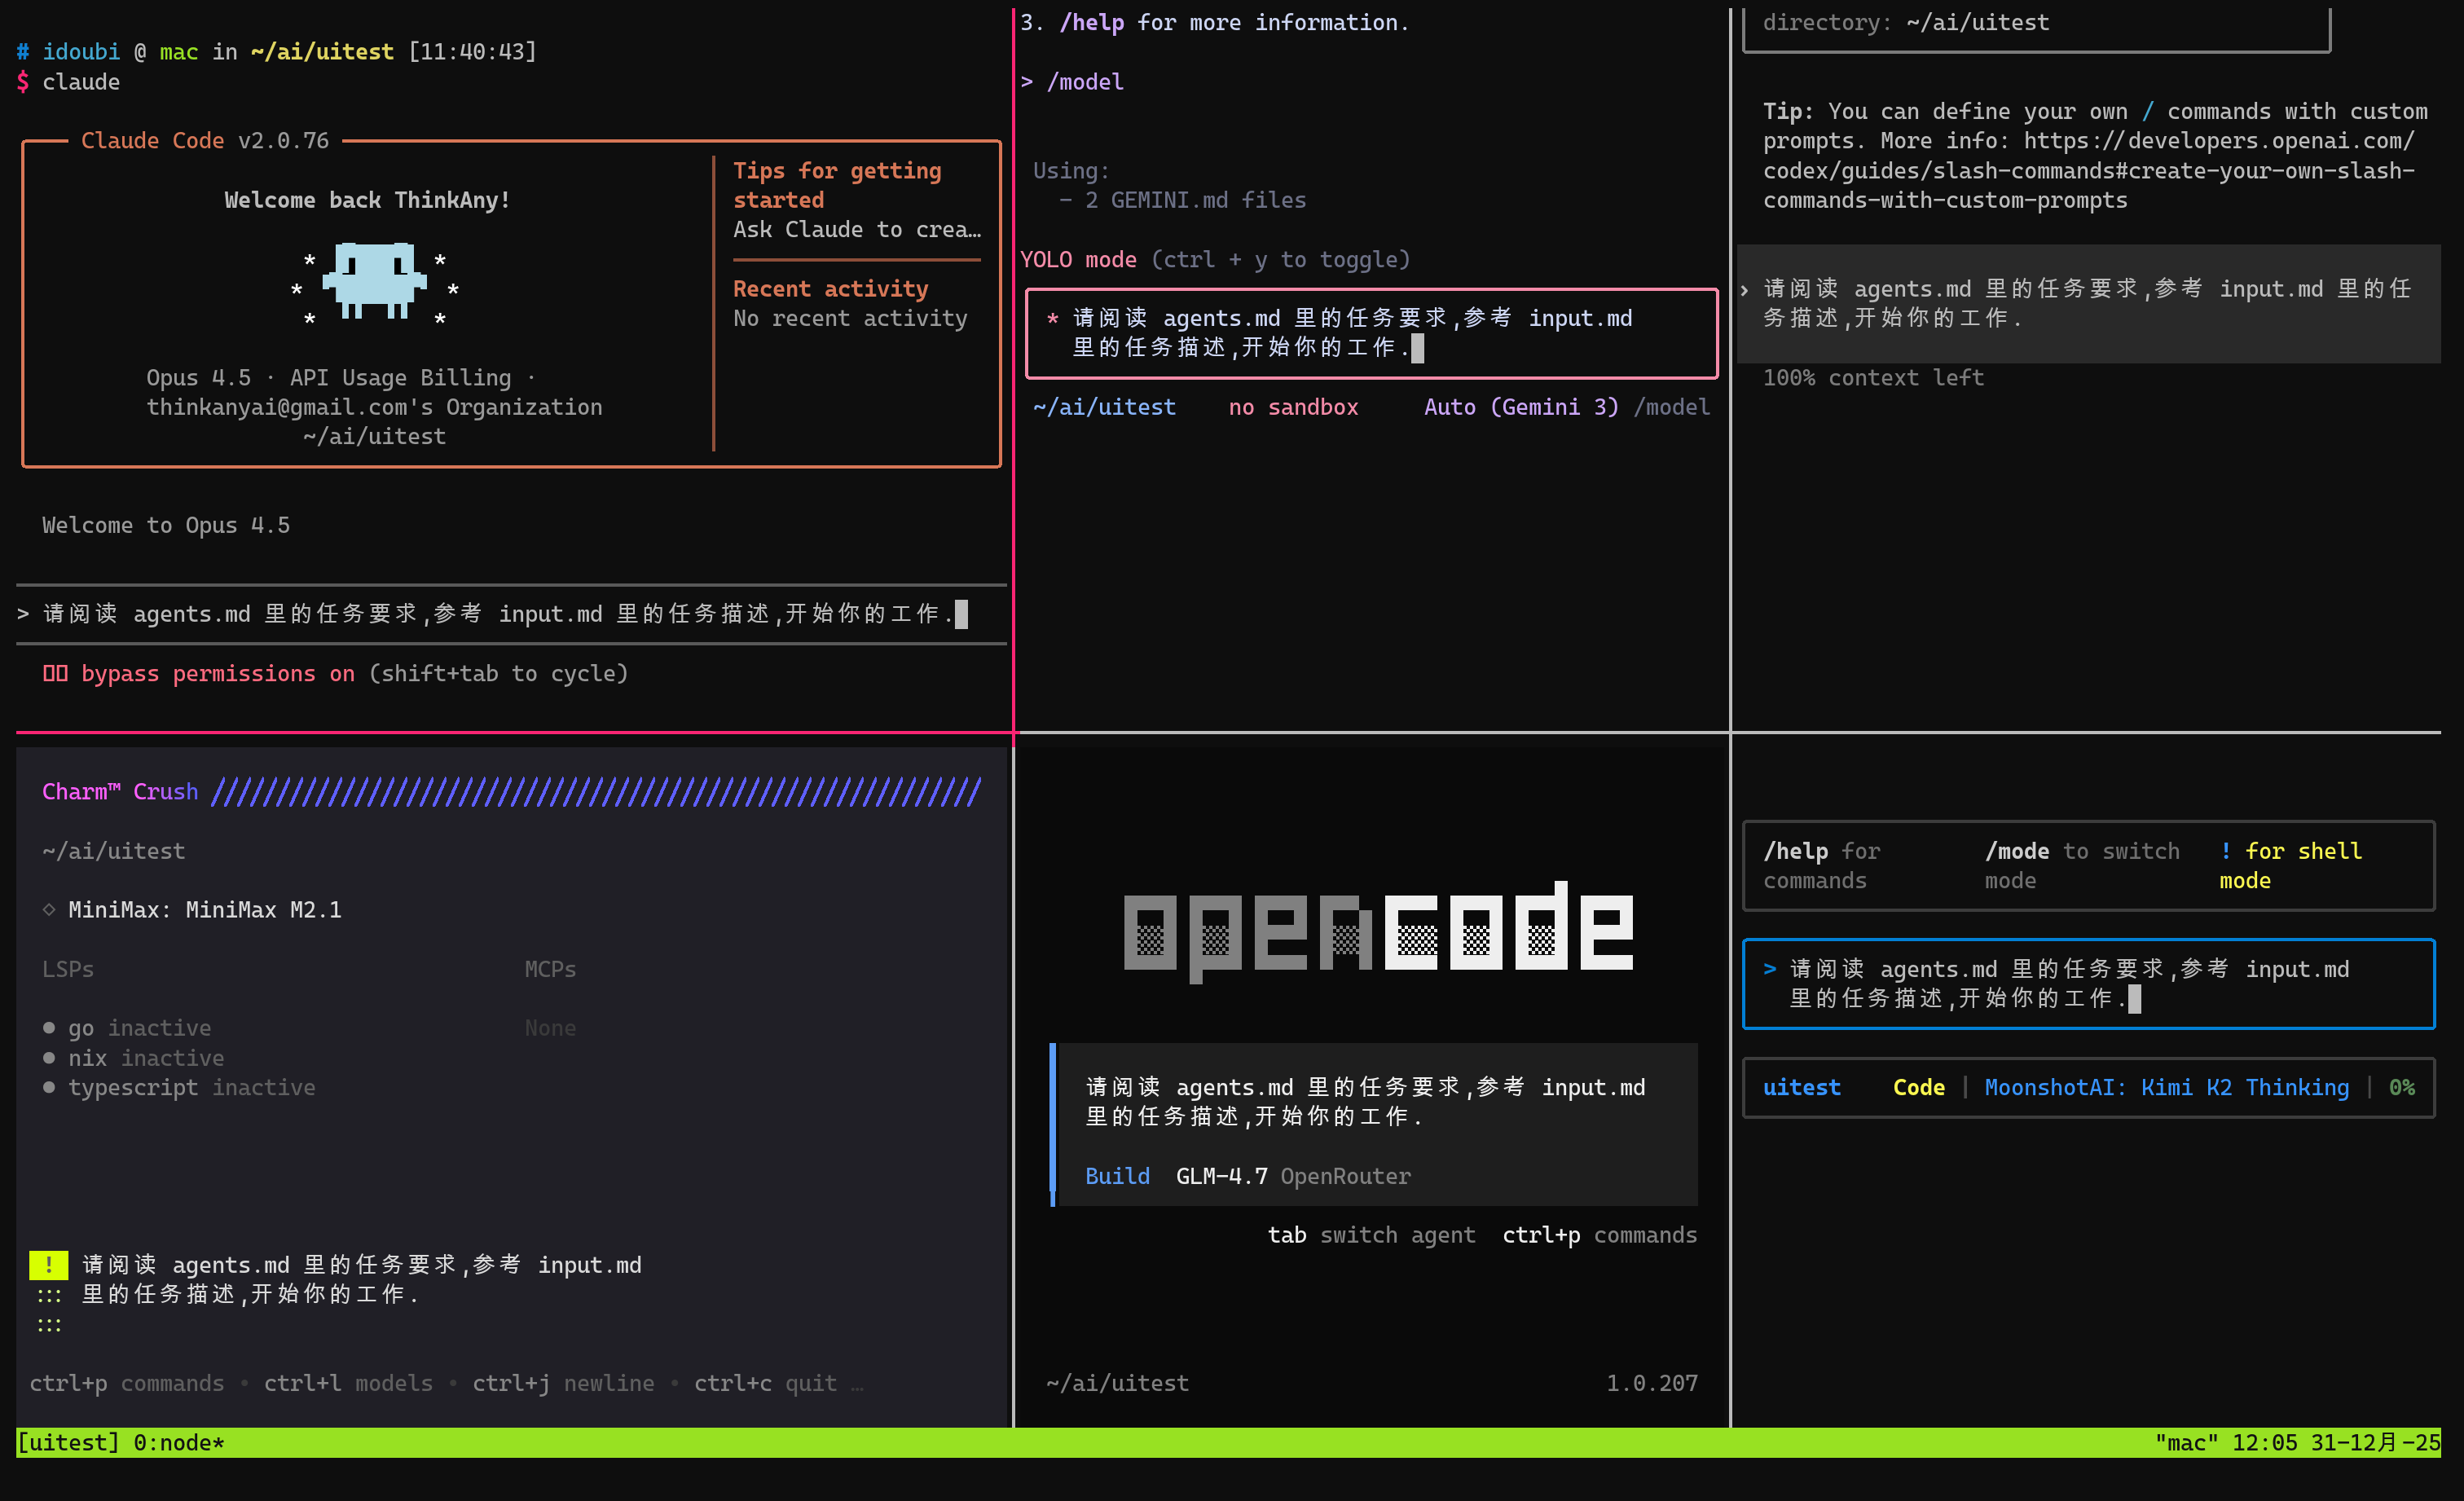Click the diamond icon beside MiniMax M2.1
Image resolution: width=2464 pixels, height=1501 pixels.
coord(49,910)
